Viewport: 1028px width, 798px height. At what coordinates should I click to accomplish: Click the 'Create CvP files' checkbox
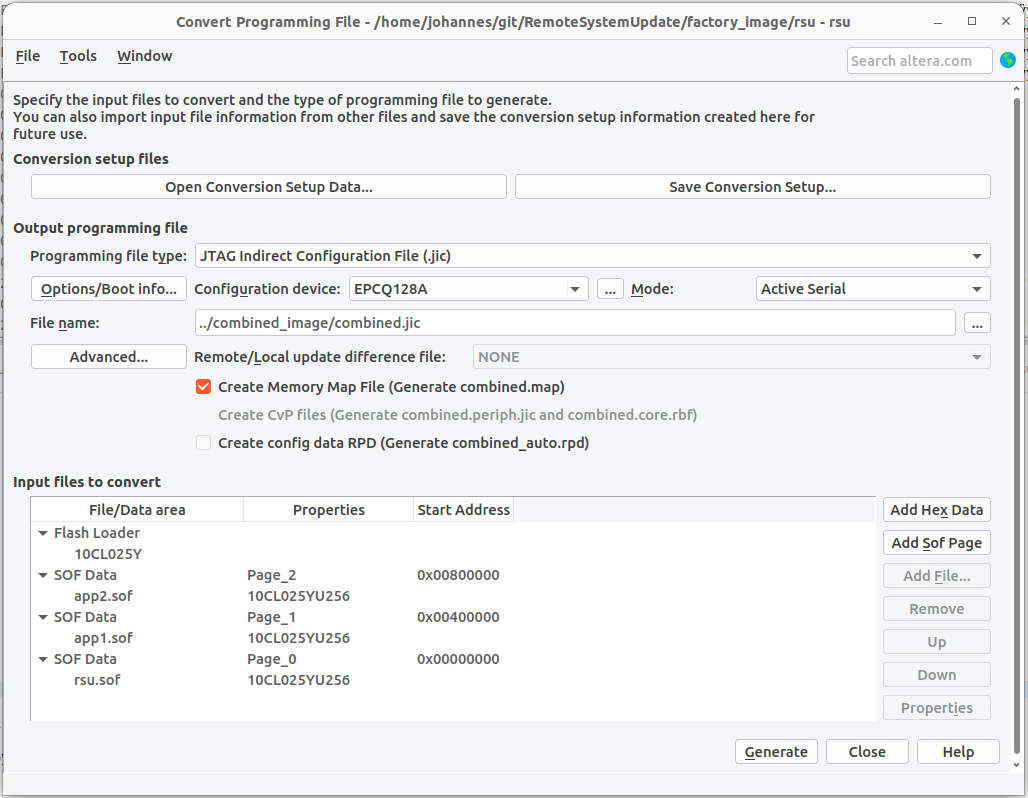click(x=203, y=414)
